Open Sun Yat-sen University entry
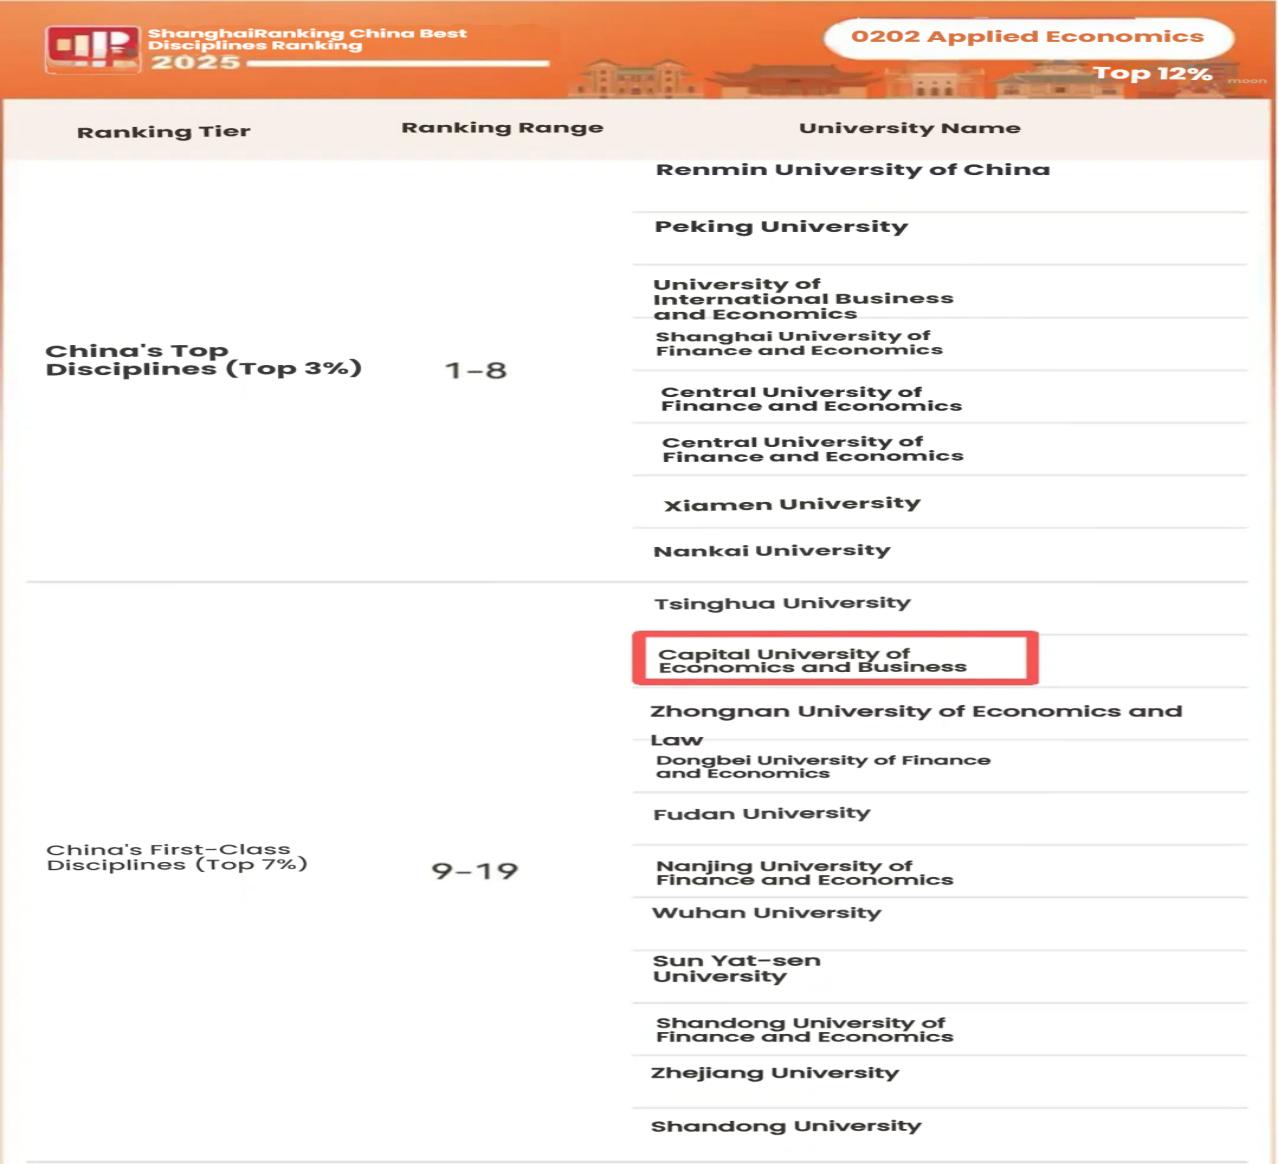Image resolution: width=1278 pixels, height=1164 pixels. click(736, 968)
